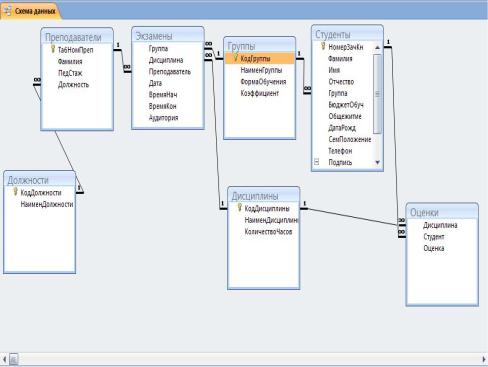488x367 pixels.
Task: Click the right arrow of the bottom horizontal scrollbar
Action: 484,359
